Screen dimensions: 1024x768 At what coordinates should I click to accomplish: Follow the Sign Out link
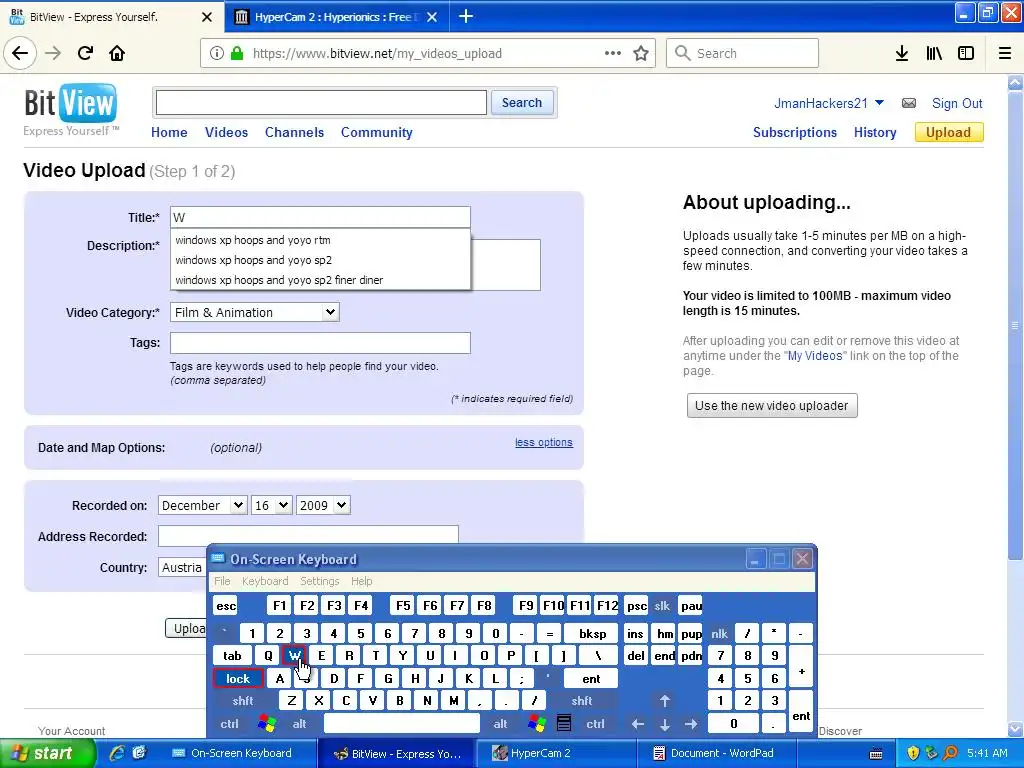pos(957,103)
